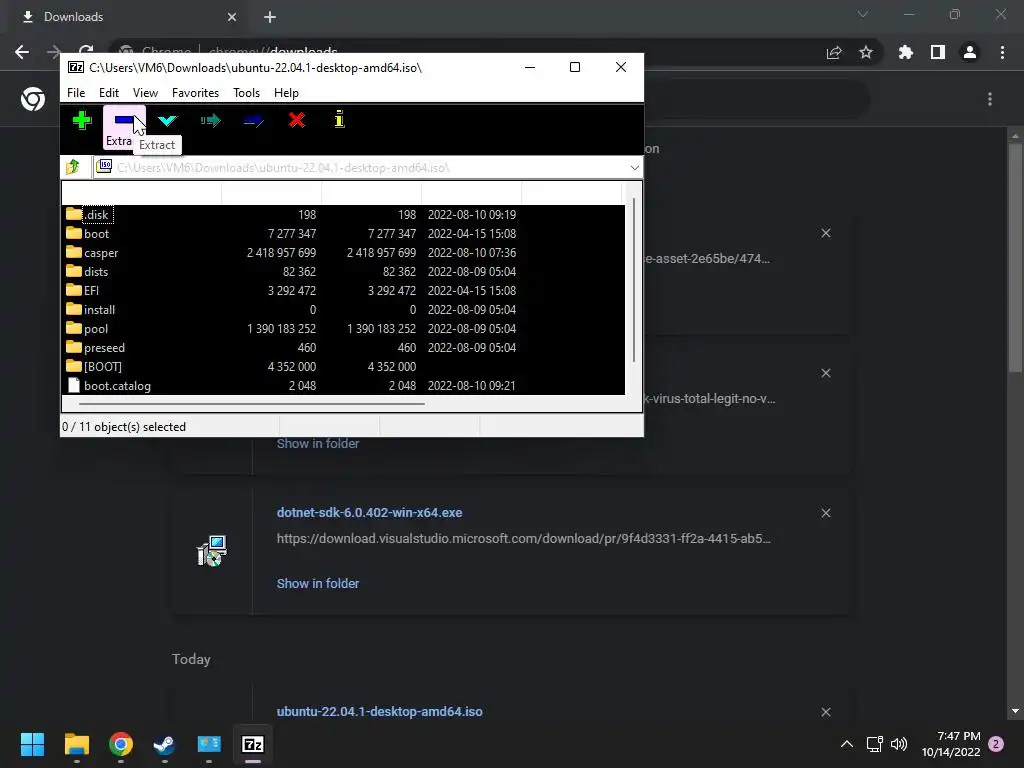
Task: Remove the ubuntu iso download from list
Action: click(825, 712)
